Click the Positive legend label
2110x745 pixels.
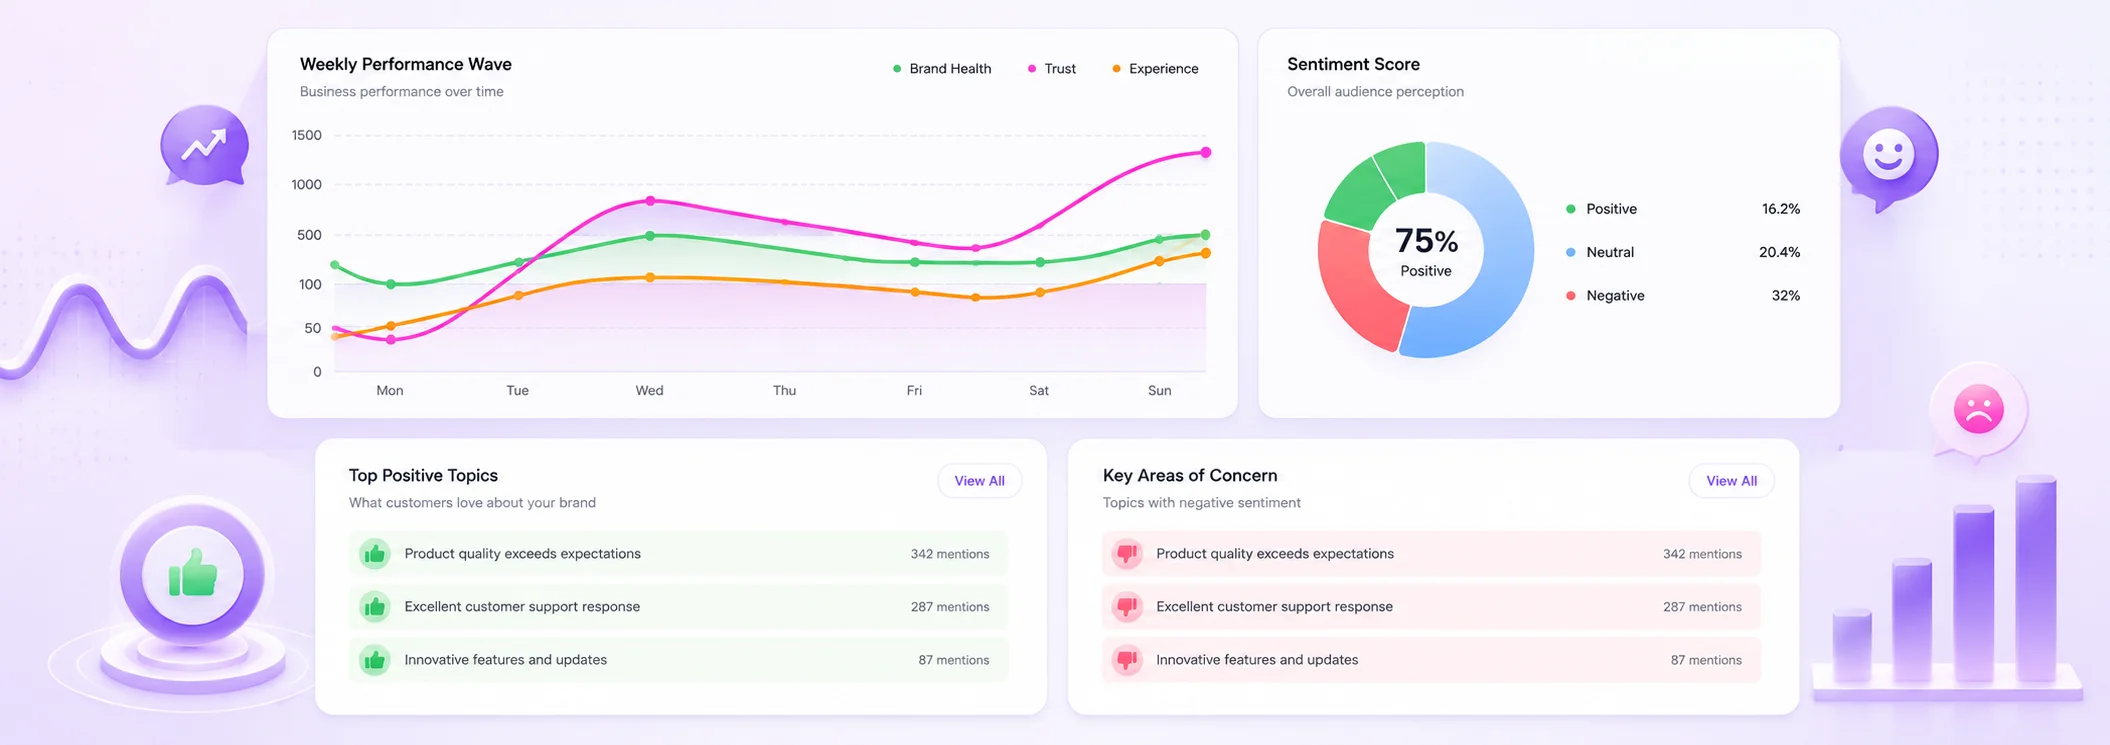1611,209
